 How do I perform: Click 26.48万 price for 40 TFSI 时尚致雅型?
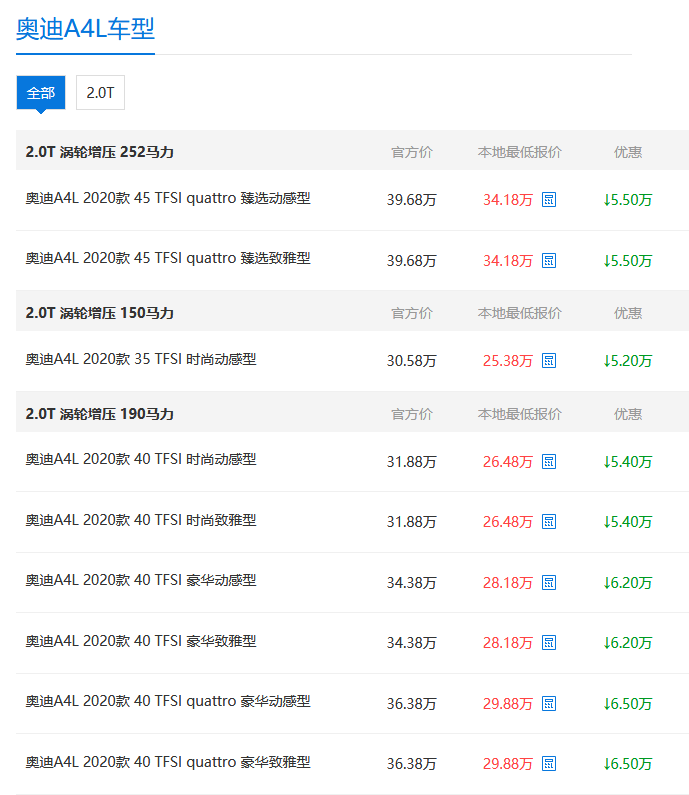click(507, 522)
